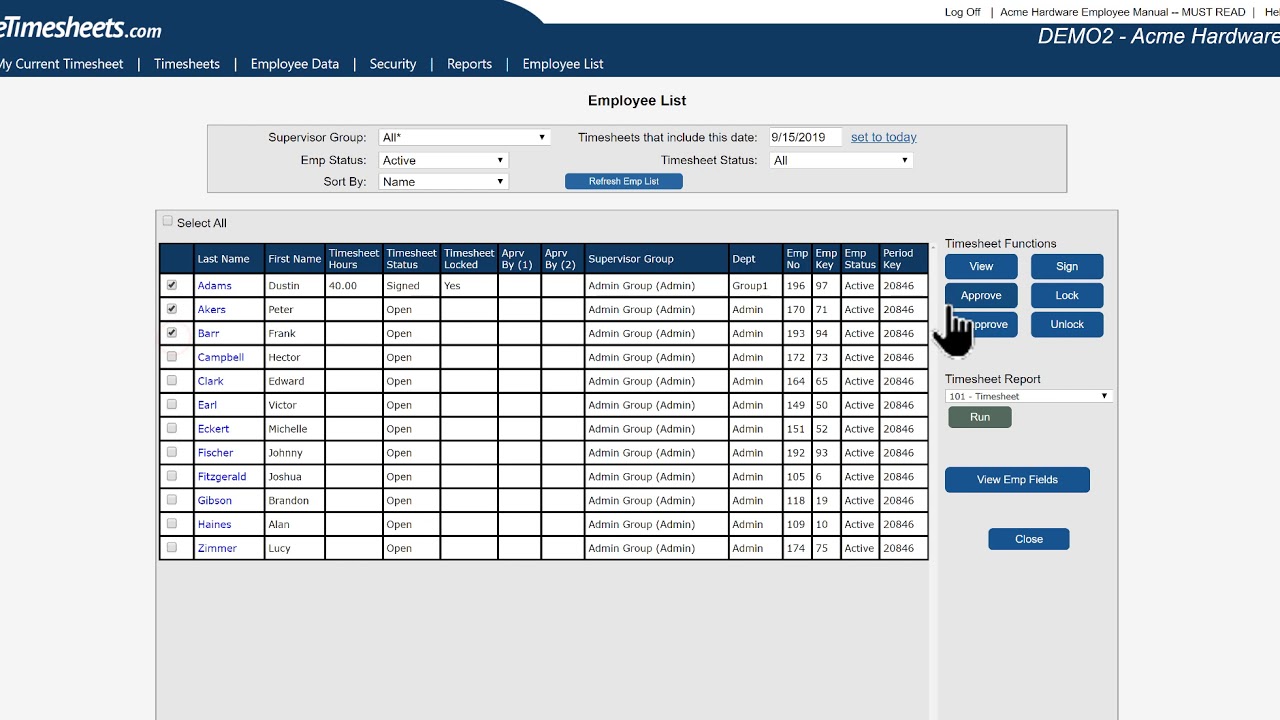The width and height of the screenshot is (1280, 720).
Task: Open the Sort By dropdown
Action: point(443,181)
